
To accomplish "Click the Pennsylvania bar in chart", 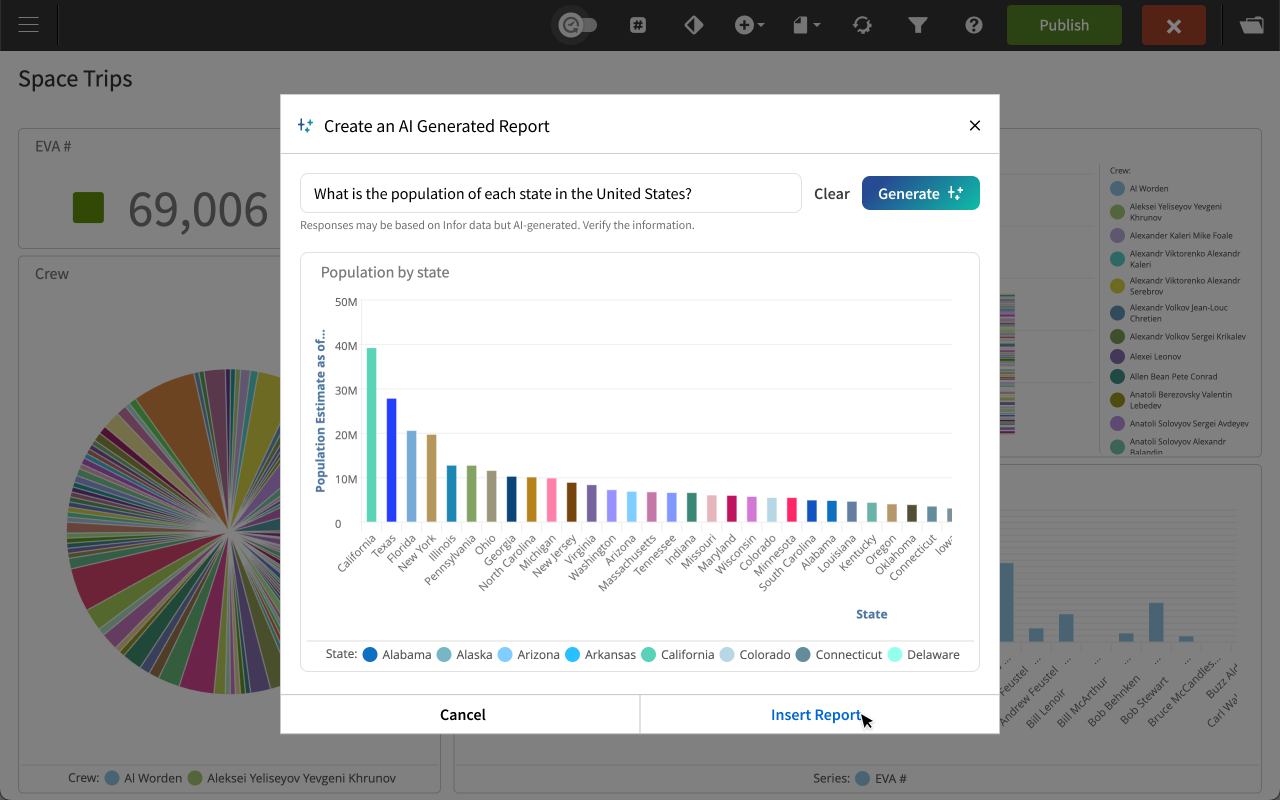I will pyautogui.click(x=472, y=493).
